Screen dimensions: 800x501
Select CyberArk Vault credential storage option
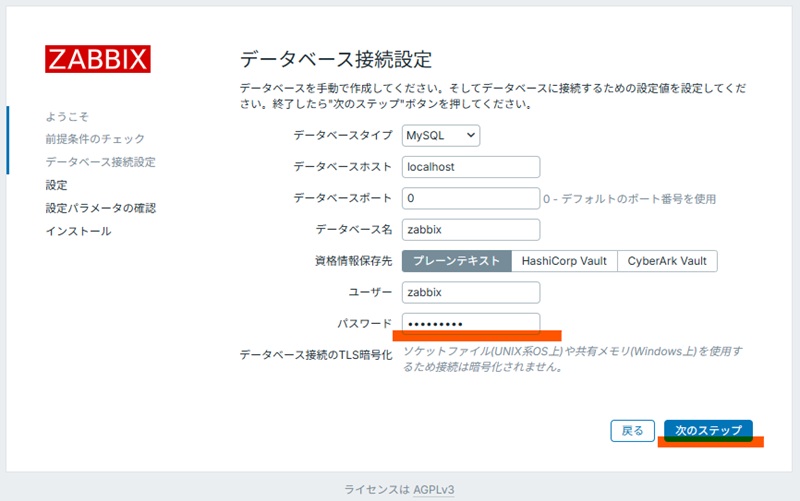pyautogui.click(x=667, y=261)
